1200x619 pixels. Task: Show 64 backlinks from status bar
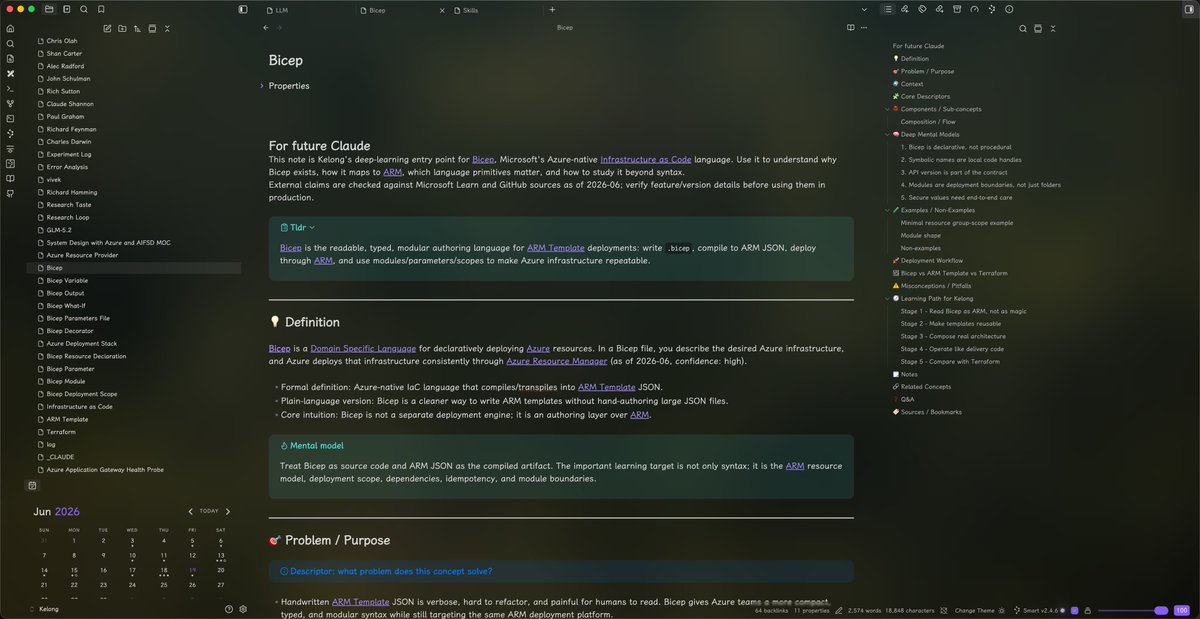[x=772, y=610]
